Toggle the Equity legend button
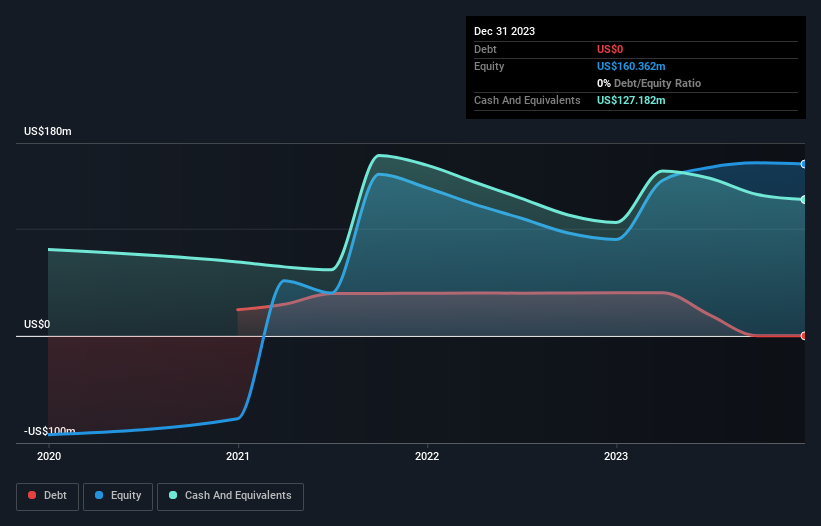821x526 pixels. pyautogui.click(x=118, y=497)
